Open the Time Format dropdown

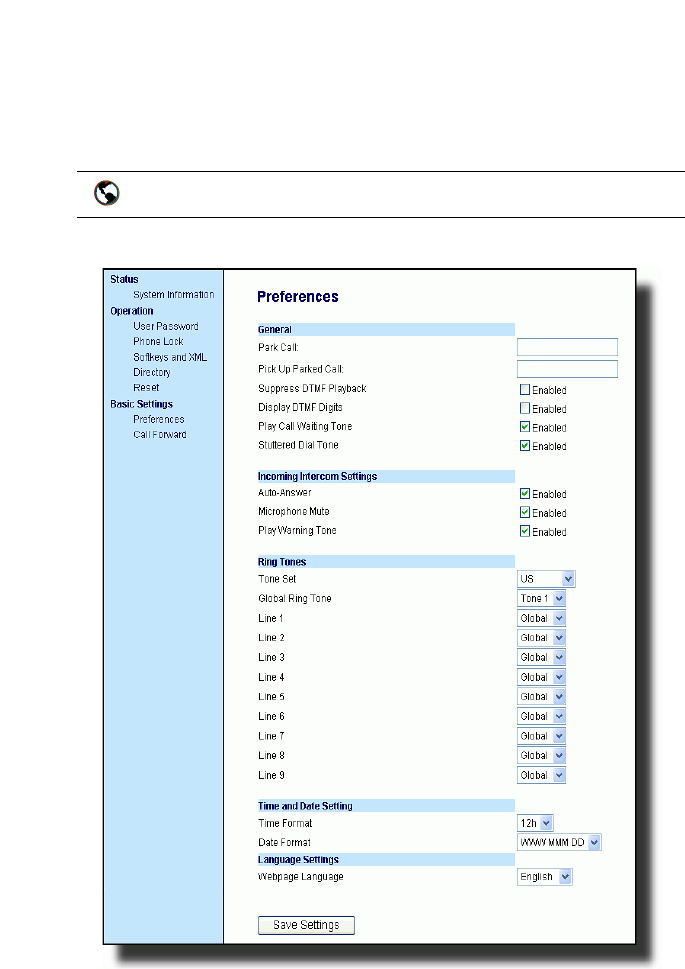(535, 823)
